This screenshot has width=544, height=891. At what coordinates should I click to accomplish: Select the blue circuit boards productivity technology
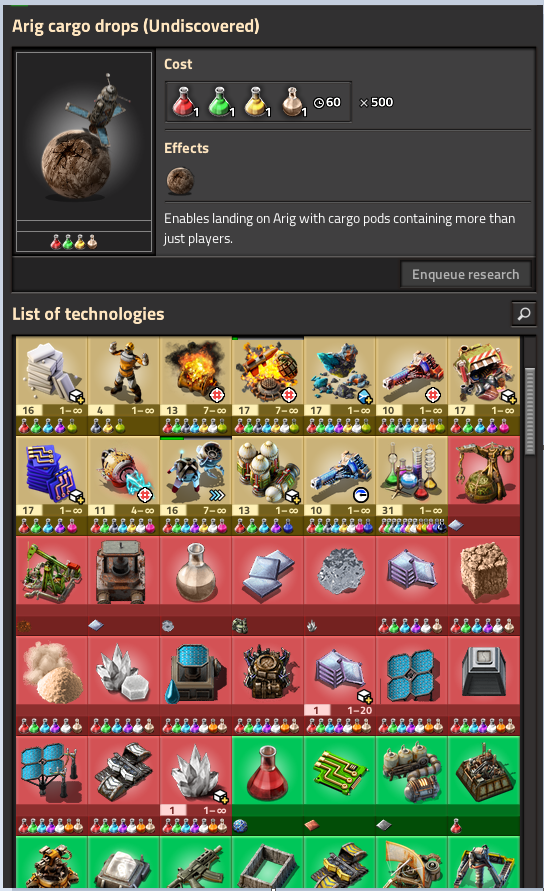[52, 485]
